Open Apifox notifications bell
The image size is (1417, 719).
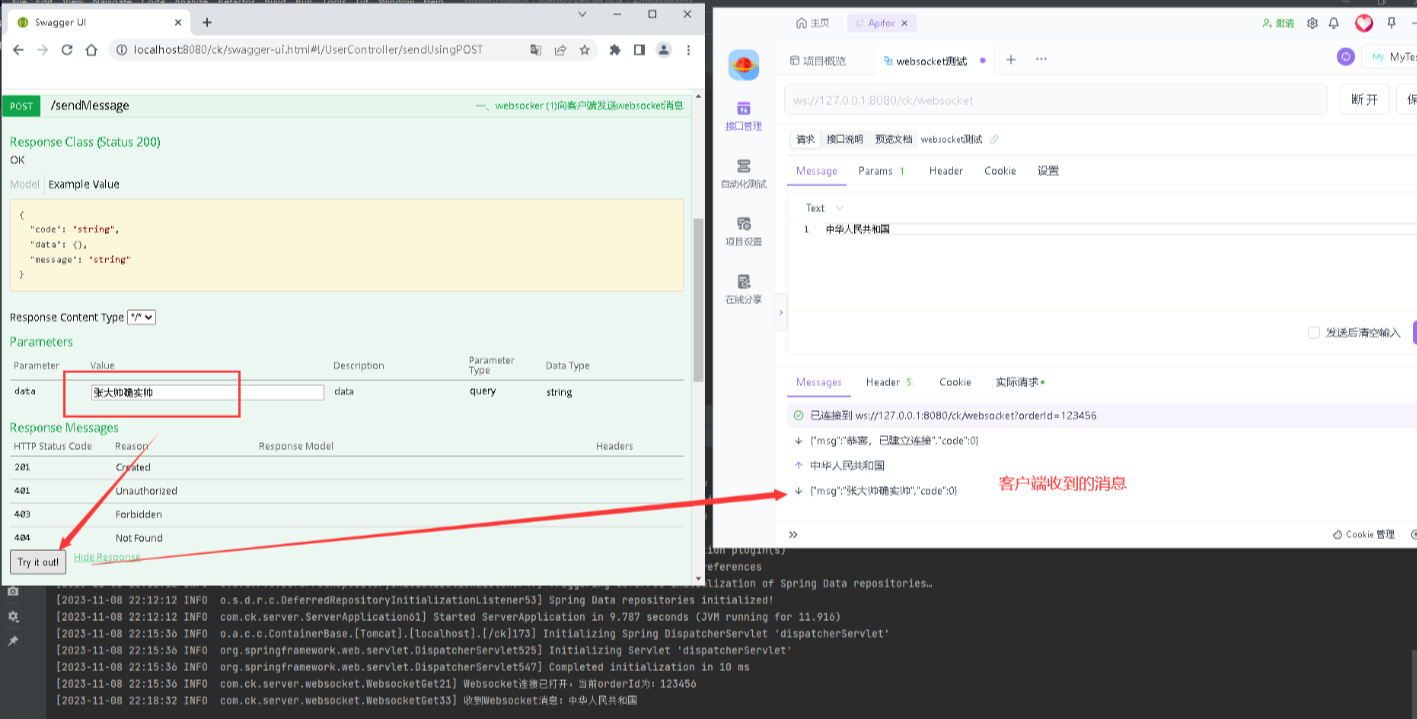pos(1334,23)
